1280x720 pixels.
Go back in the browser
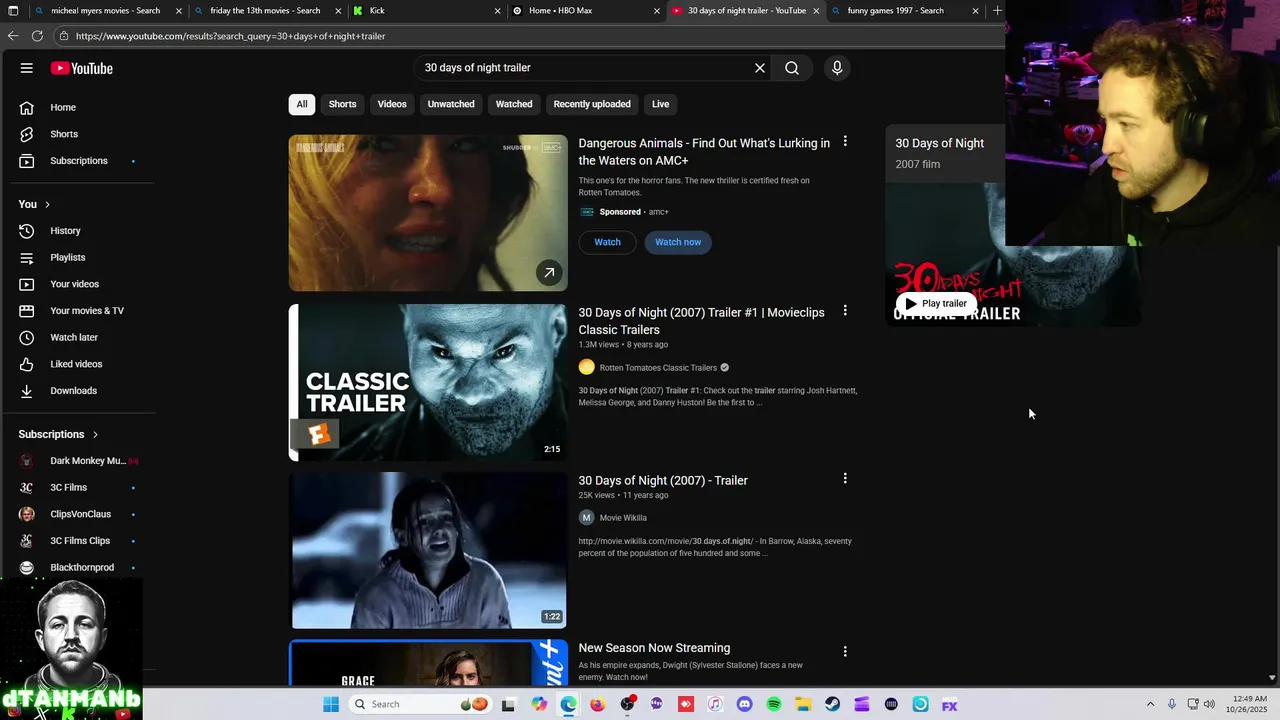pyautogui.click(x=12, y=36)
